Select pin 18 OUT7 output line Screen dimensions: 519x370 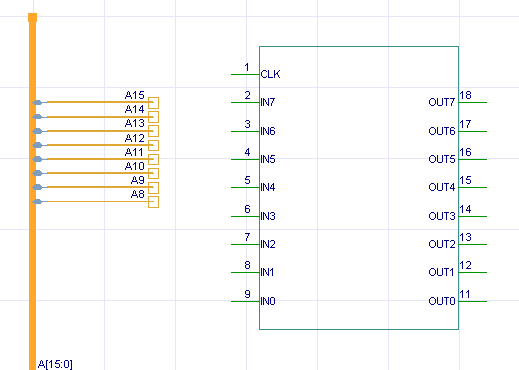point(473,102)
